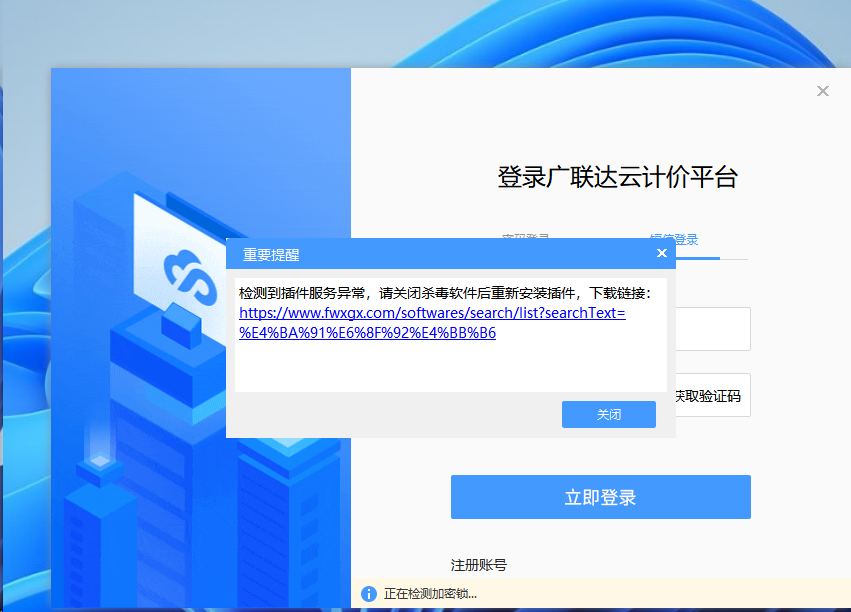The height and width of the screenshot is (612, 851).
Task: Open the fwxgx.com plugin download link
Action: (x=432, y=323)
